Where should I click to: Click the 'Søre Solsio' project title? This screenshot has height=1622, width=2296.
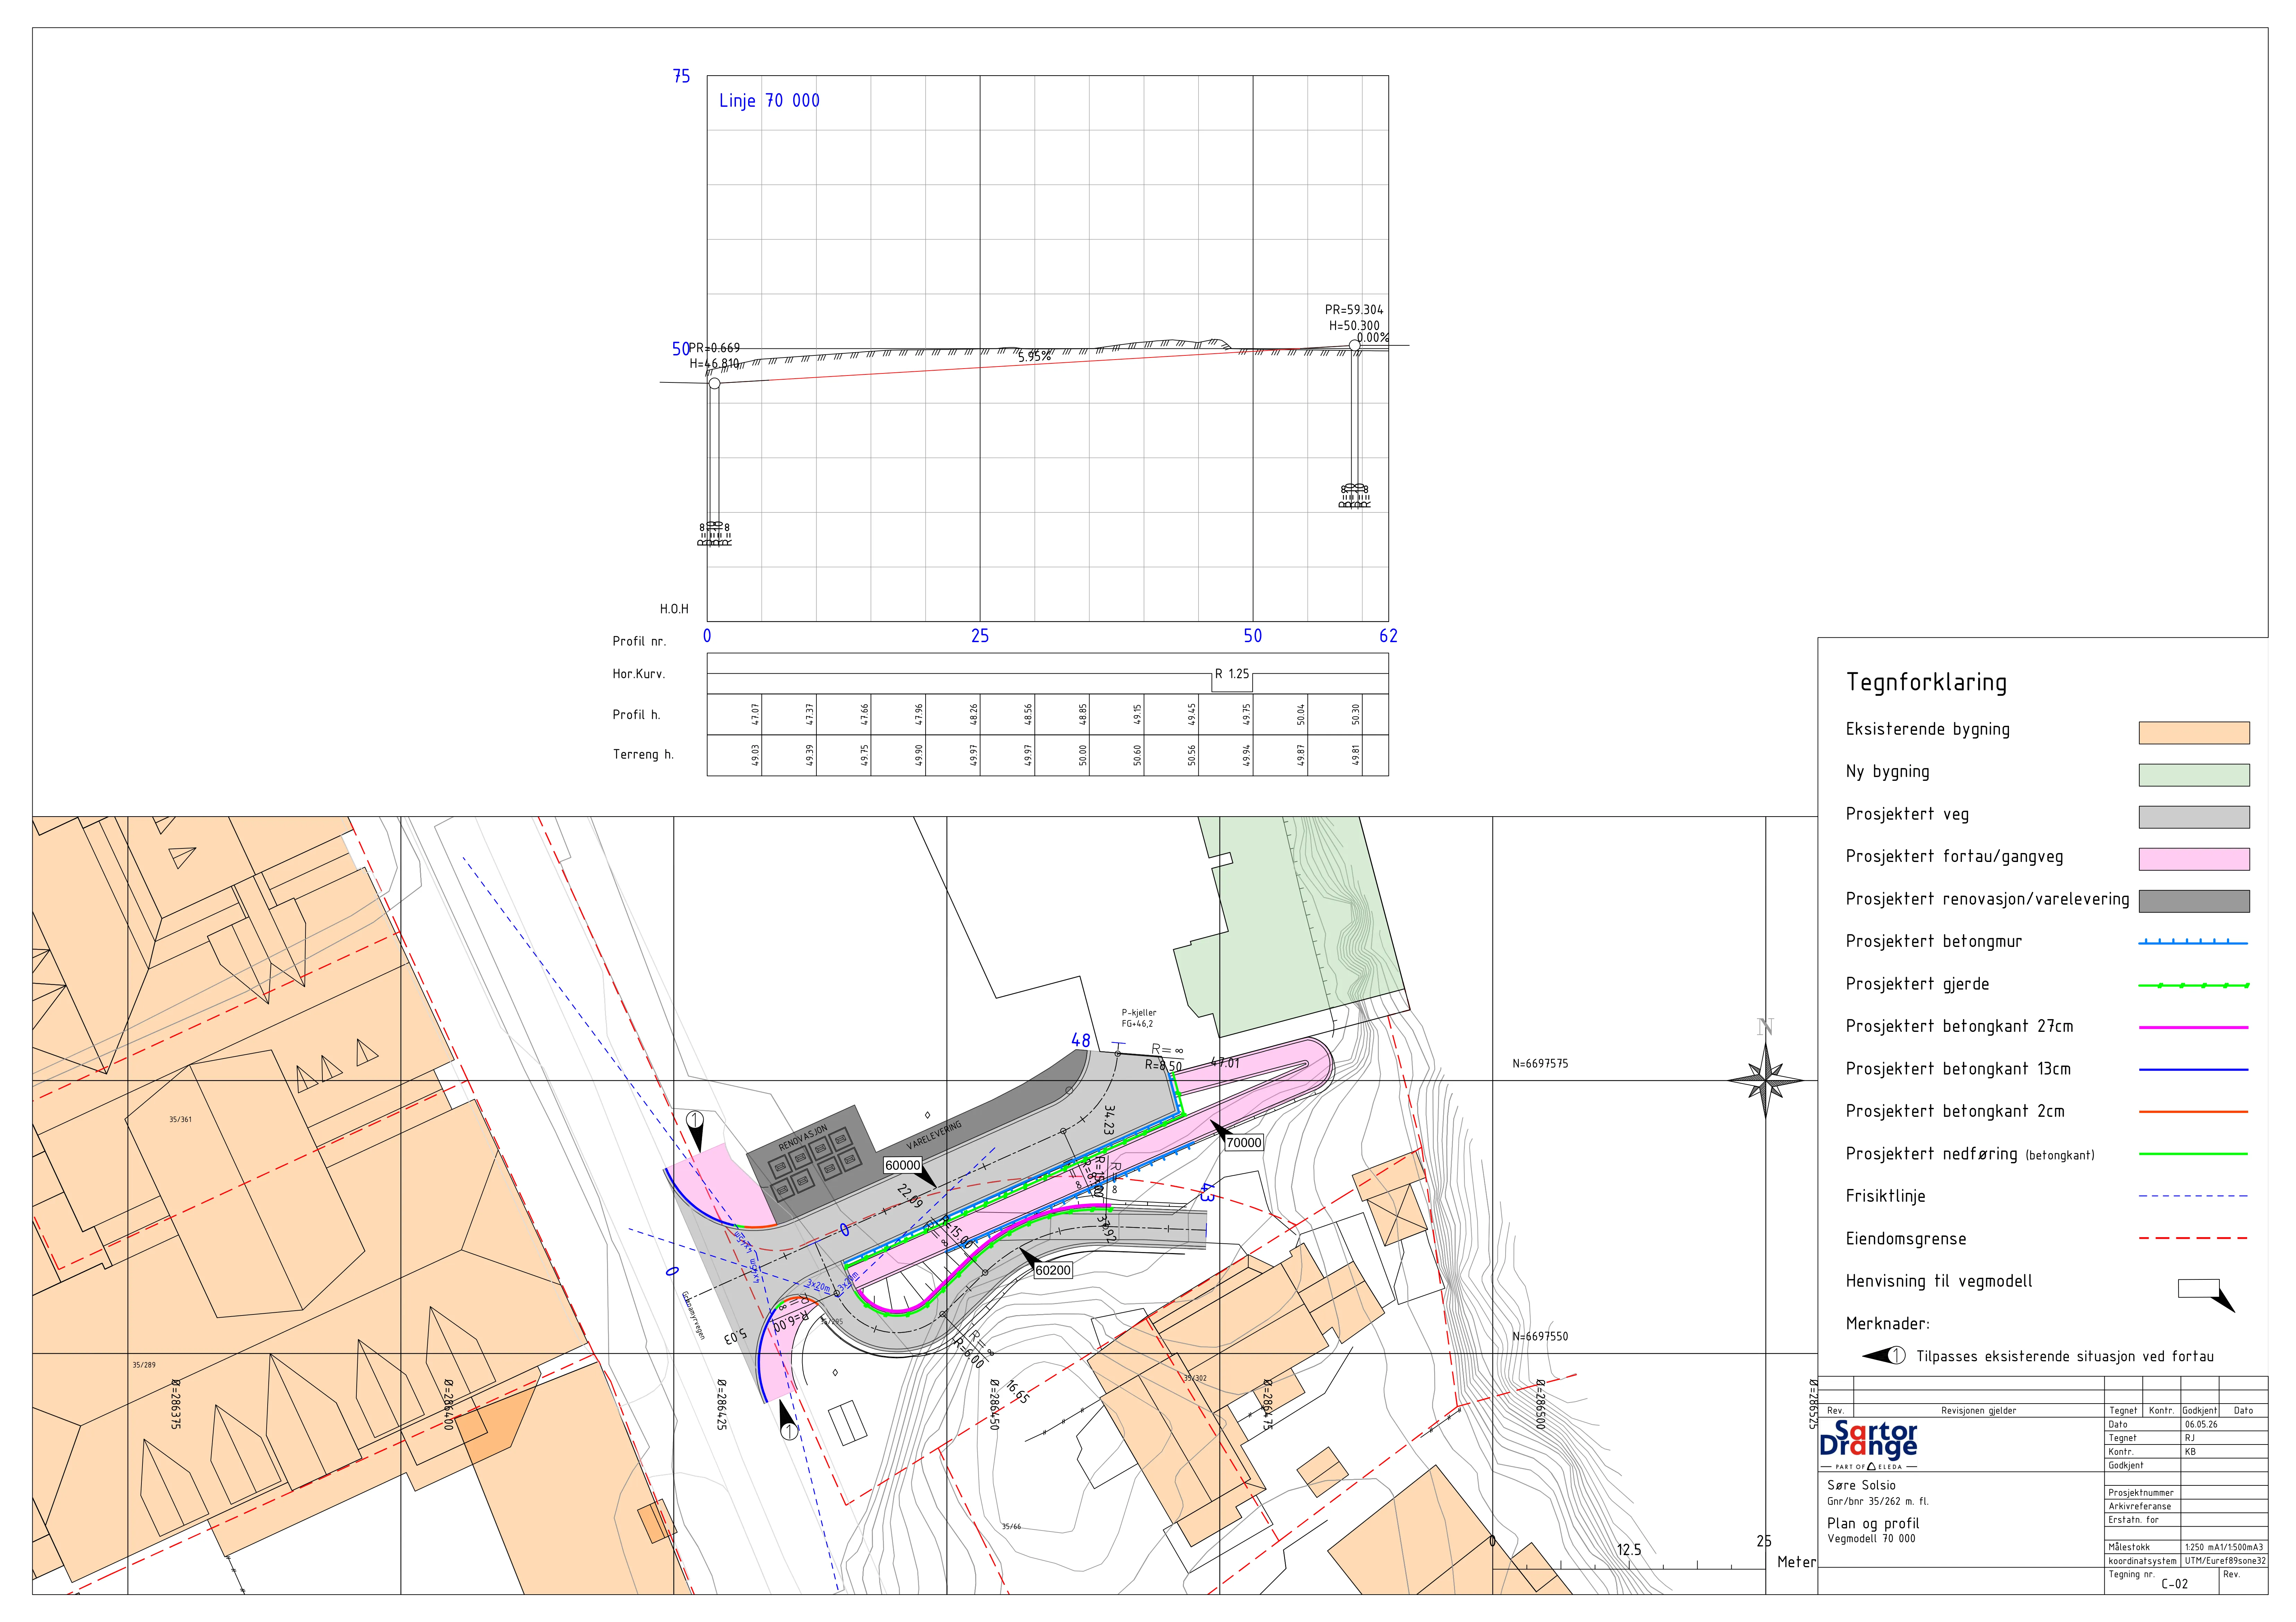[x=1862, y=1485]
